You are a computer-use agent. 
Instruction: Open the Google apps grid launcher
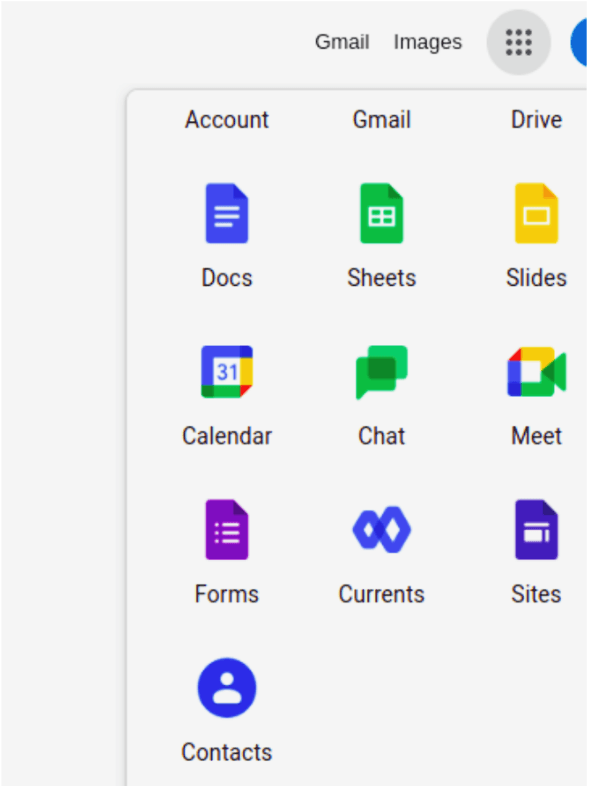click(x=518, y=42)
